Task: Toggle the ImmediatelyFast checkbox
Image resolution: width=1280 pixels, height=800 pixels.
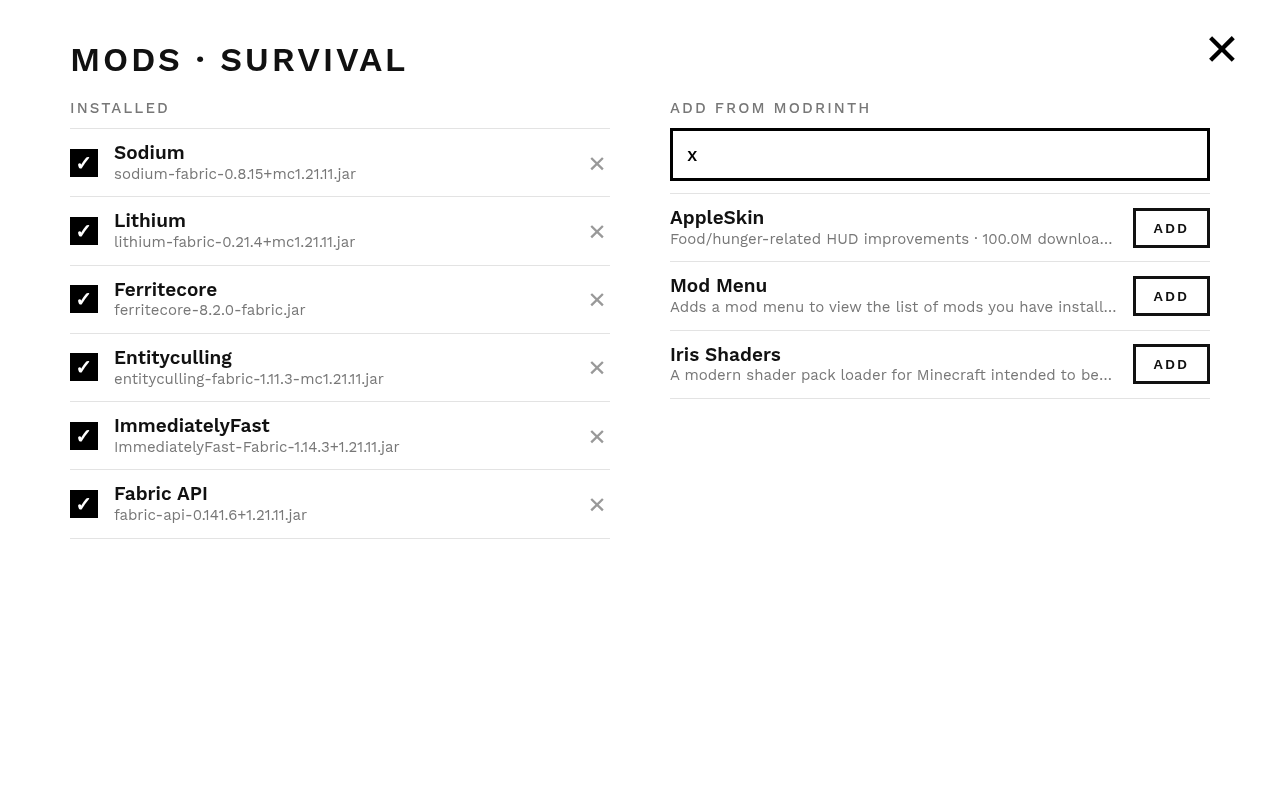Action: click(84, 436)
